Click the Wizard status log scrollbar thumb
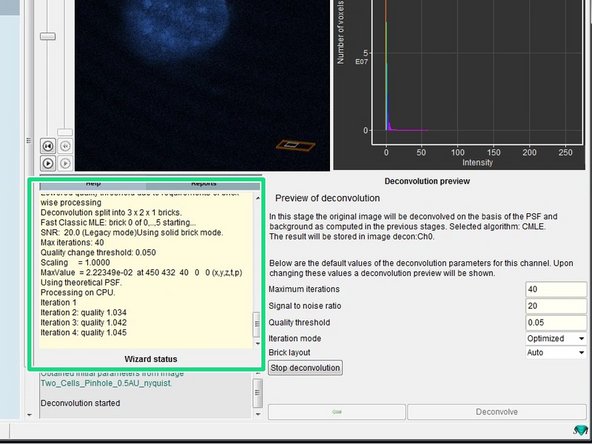The width and height of the screenshot is (592, 444). [x=257, y=324]
